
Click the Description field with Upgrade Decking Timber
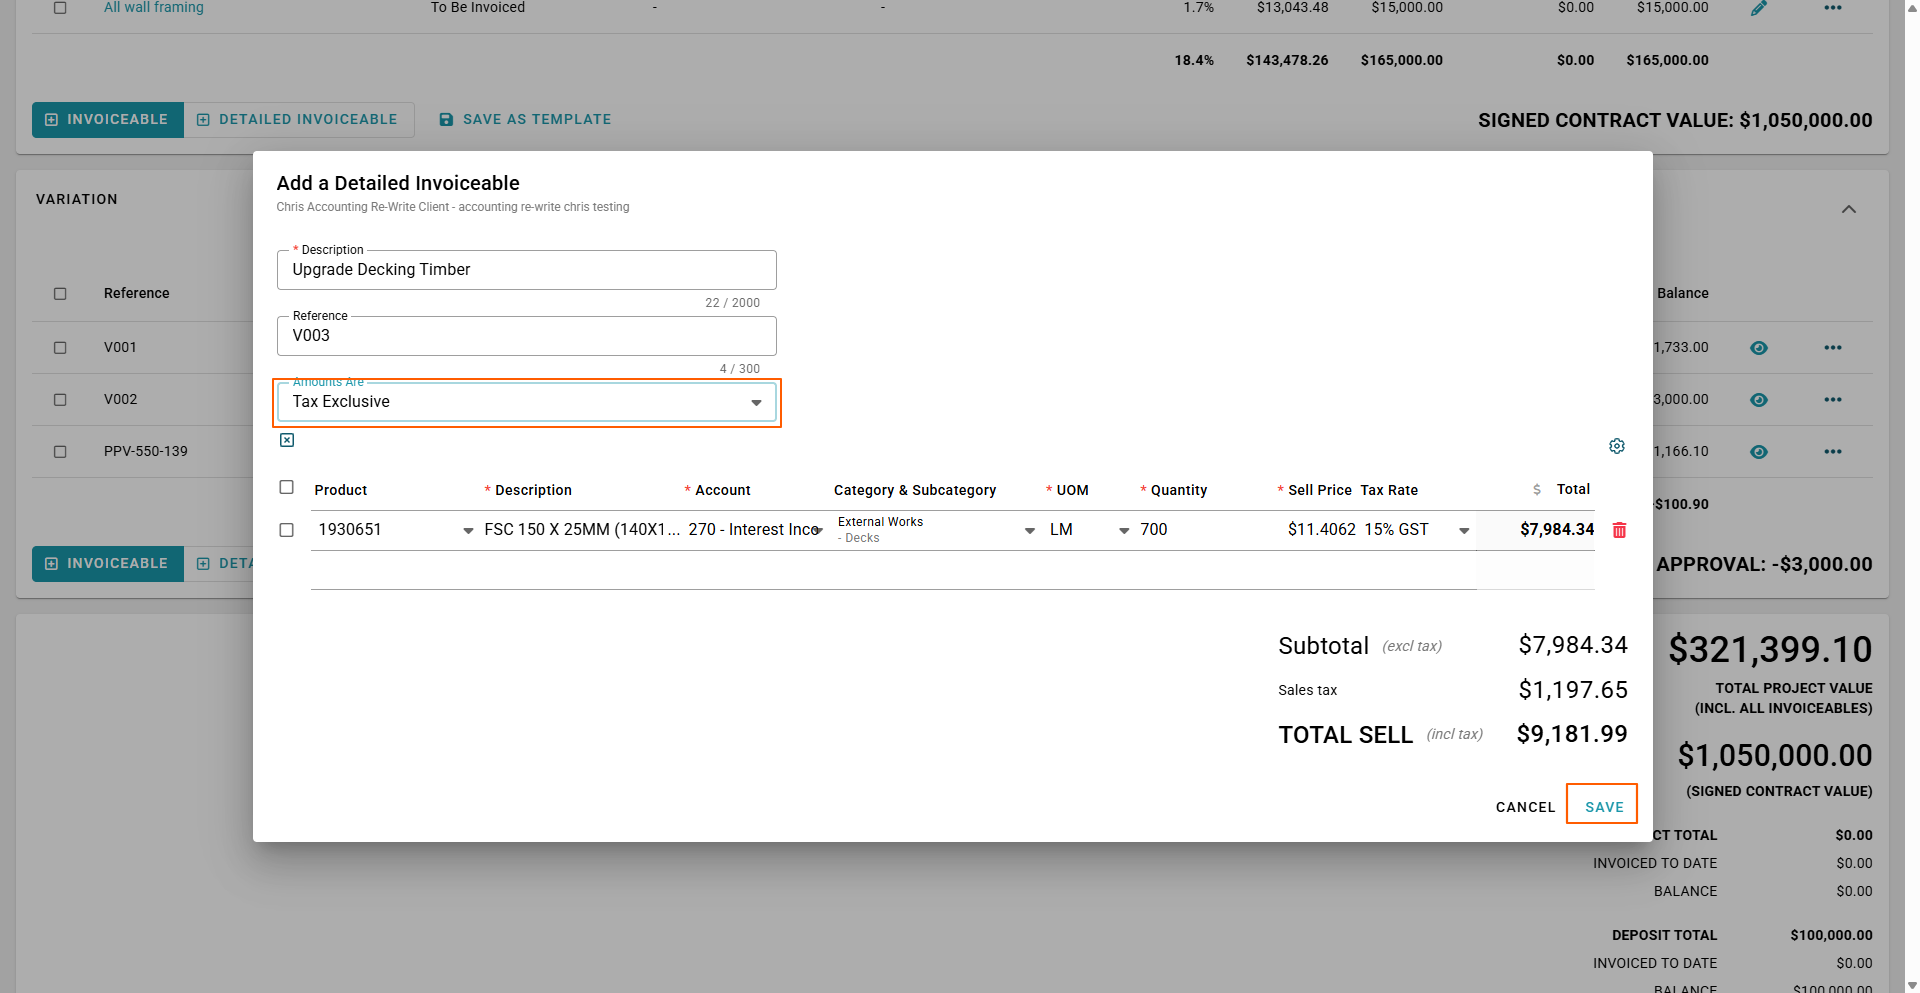527,270
